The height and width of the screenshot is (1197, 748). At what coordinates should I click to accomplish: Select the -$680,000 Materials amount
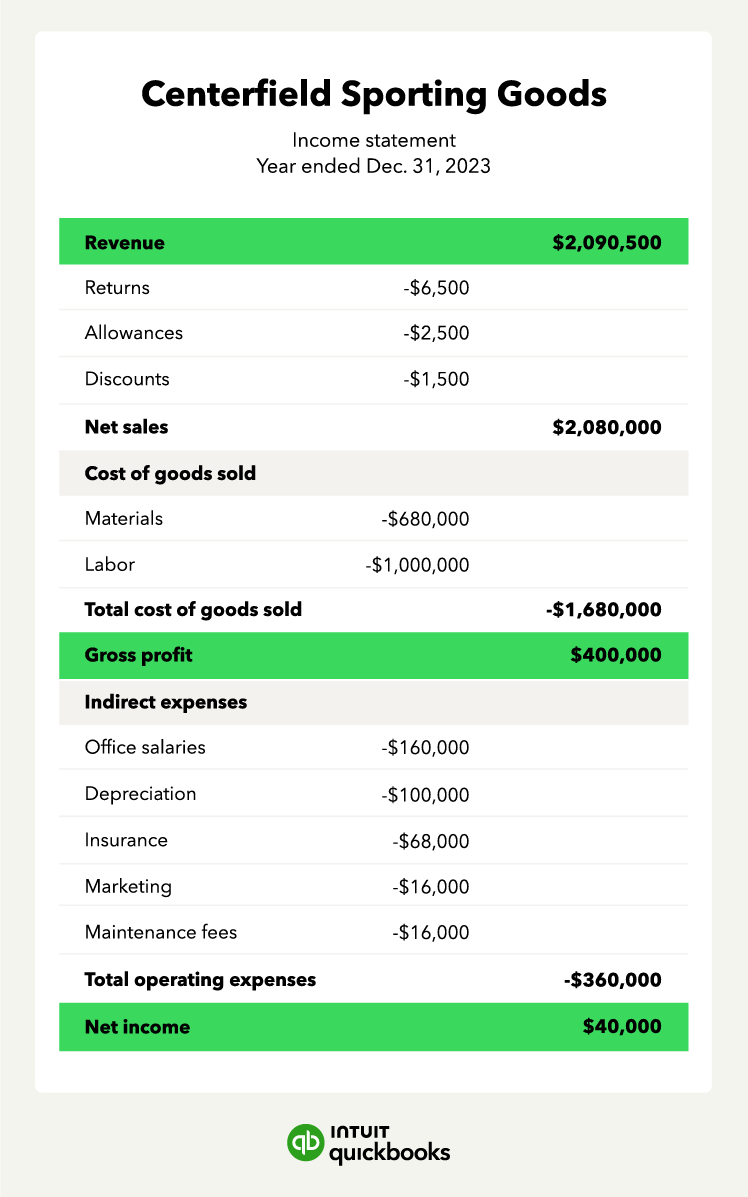pos(425,519)
